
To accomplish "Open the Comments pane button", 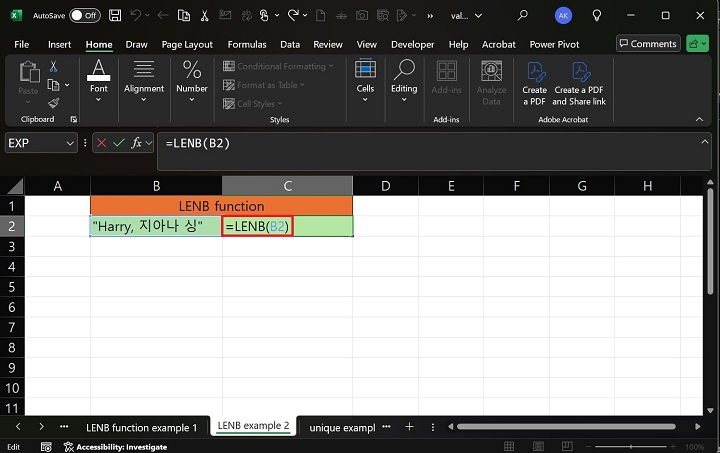I will [x=647, y=44].
